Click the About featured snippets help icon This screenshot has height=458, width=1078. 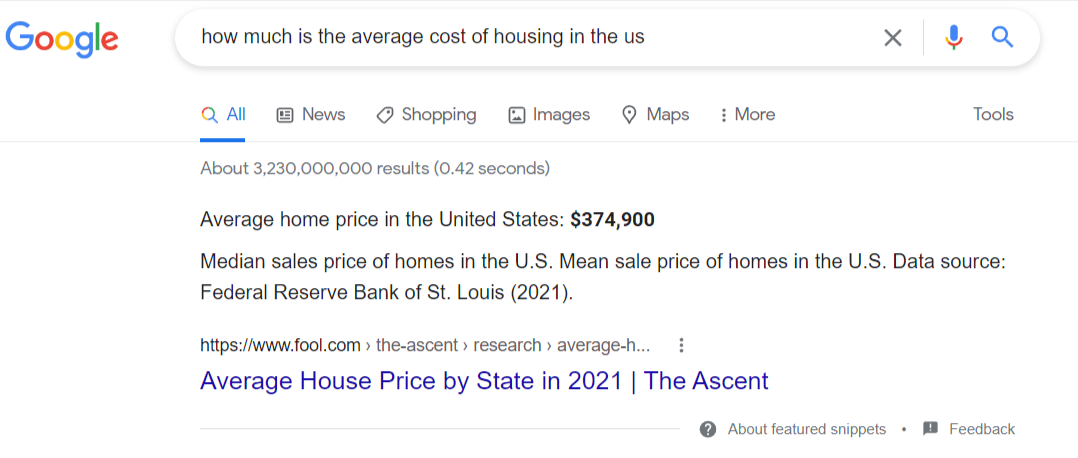(708, 429)
